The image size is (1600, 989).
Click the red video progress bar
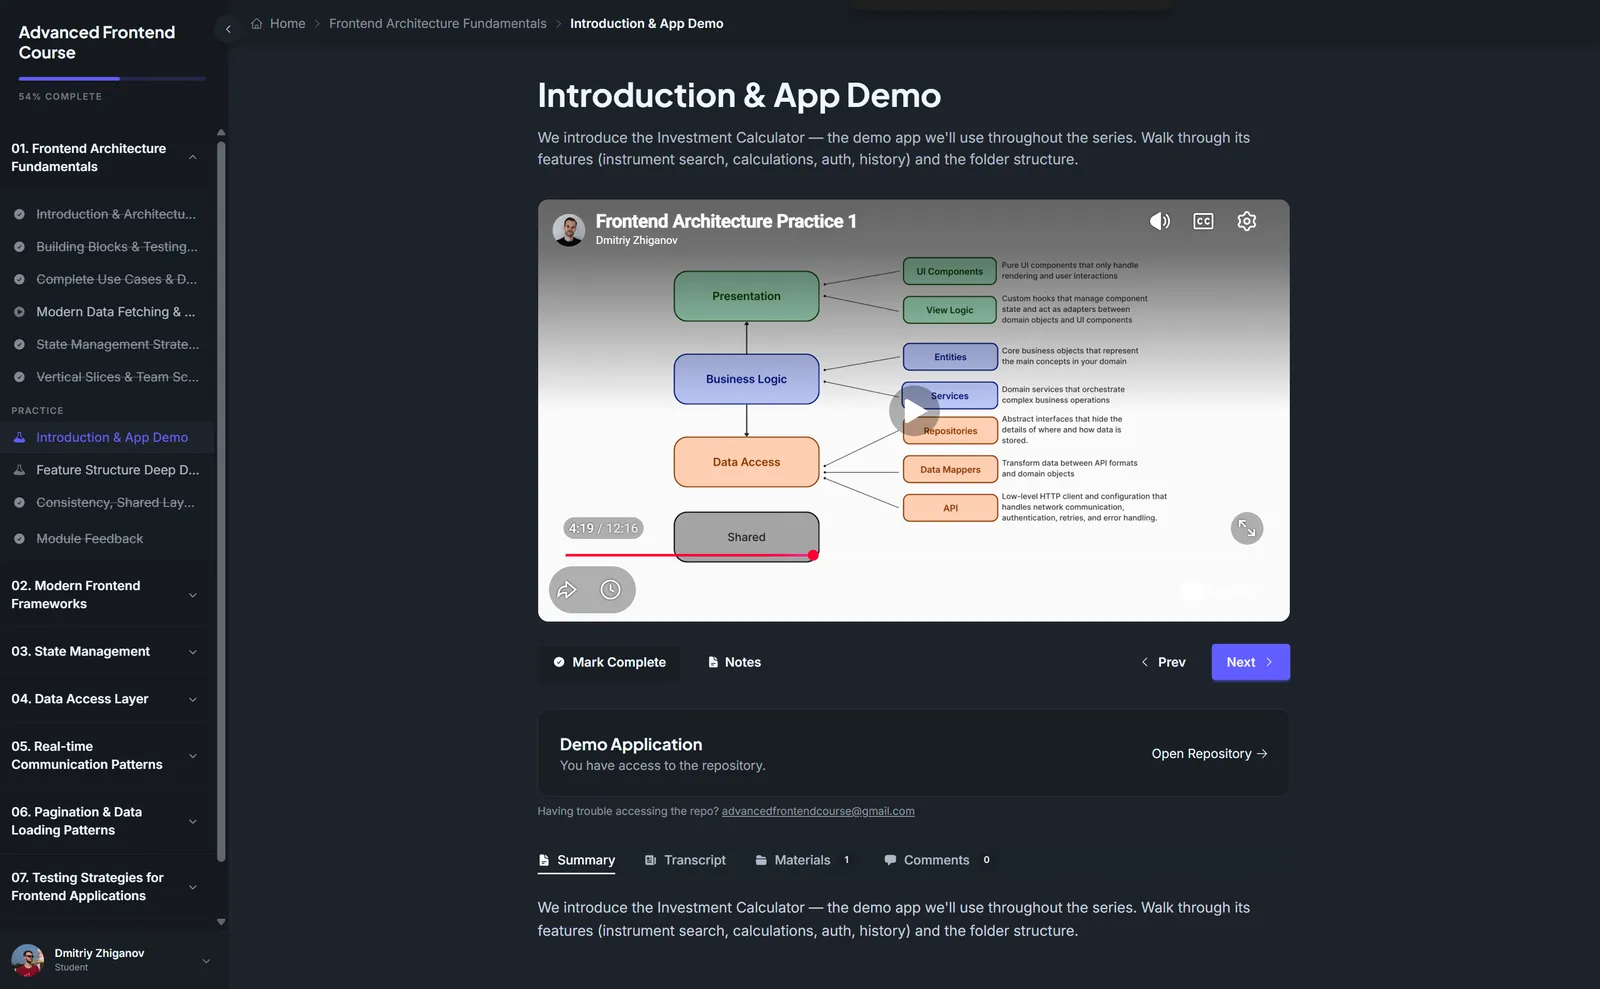691,555
